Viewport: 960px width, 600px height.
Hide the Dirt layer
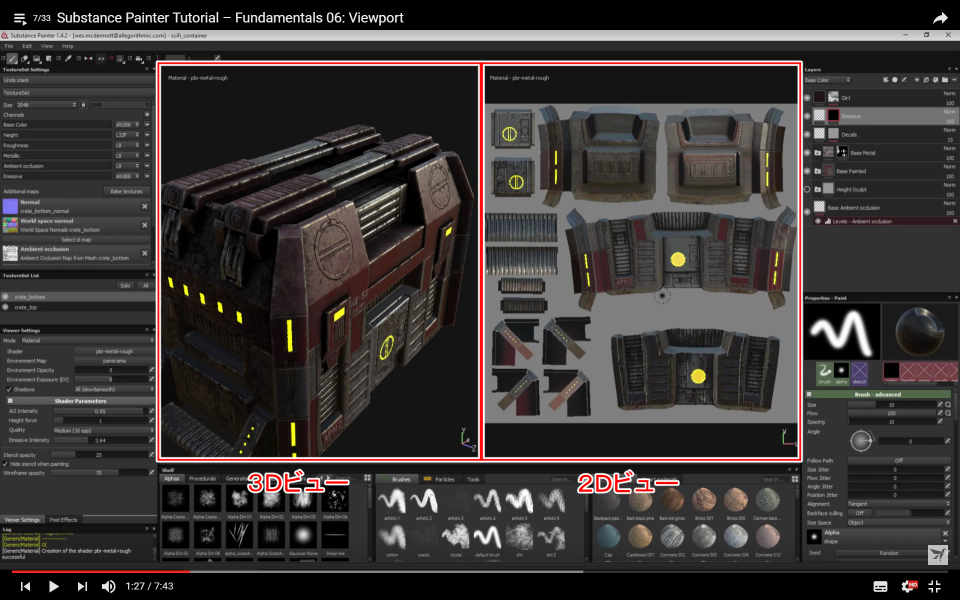point(807,97)
